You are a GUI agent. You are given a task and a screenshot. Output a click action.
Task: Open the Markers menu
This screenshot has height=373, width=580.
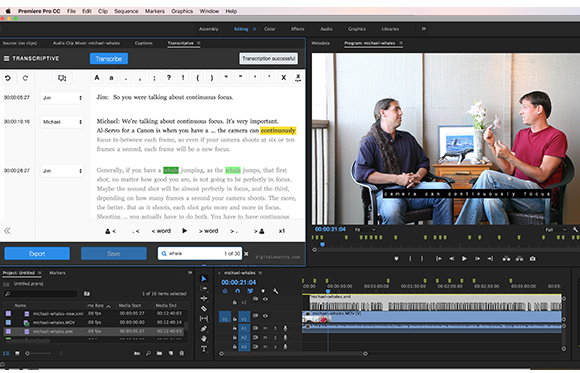pos(155,11)
